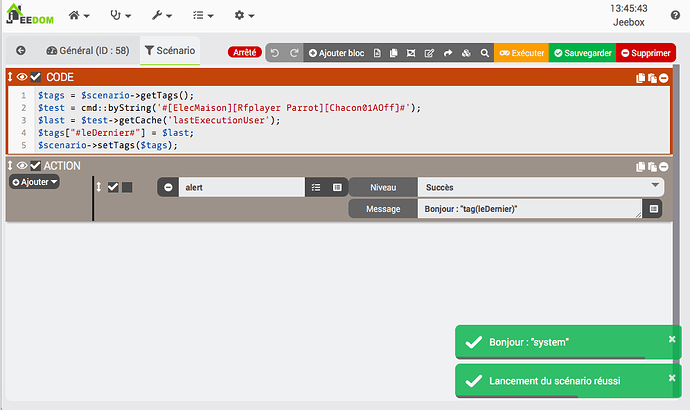The image size is (690, 410).
Task: Open the Jeedom home menu
Action: (x=79, y=15)
